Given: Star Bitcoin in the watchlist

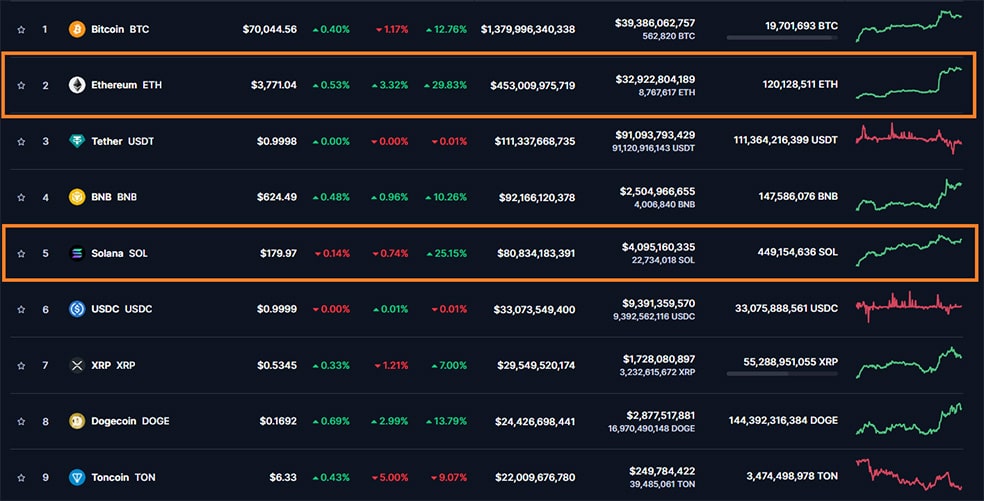Looking at the screenshot, I should pyautogui.click(x=21, y=30).
